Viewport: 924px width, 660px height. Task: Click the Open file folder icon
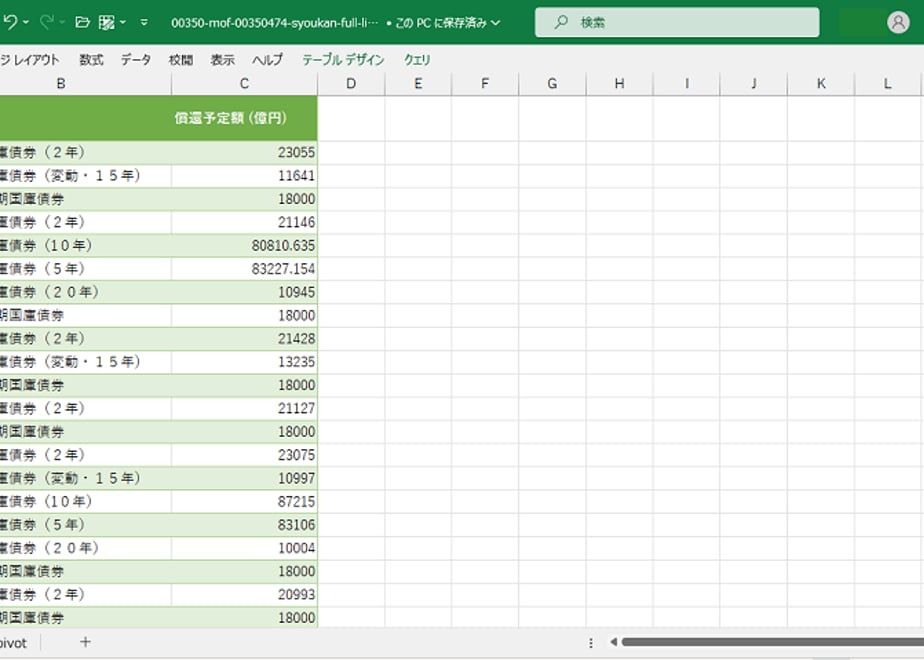coord(82,22)
